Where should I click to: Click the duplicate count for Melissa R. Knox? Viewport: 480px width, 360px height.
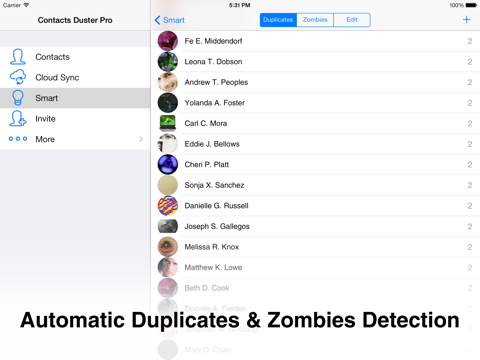[470, 247]
